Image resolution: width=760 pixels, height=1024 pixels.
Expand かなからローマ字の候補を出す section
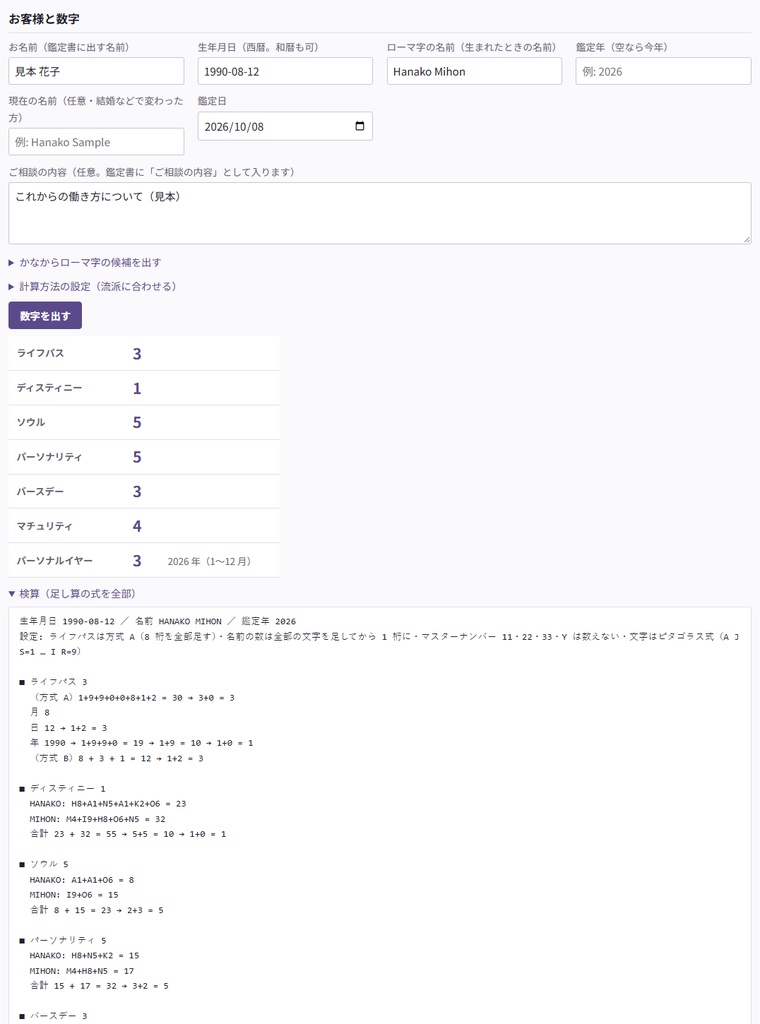85,263
